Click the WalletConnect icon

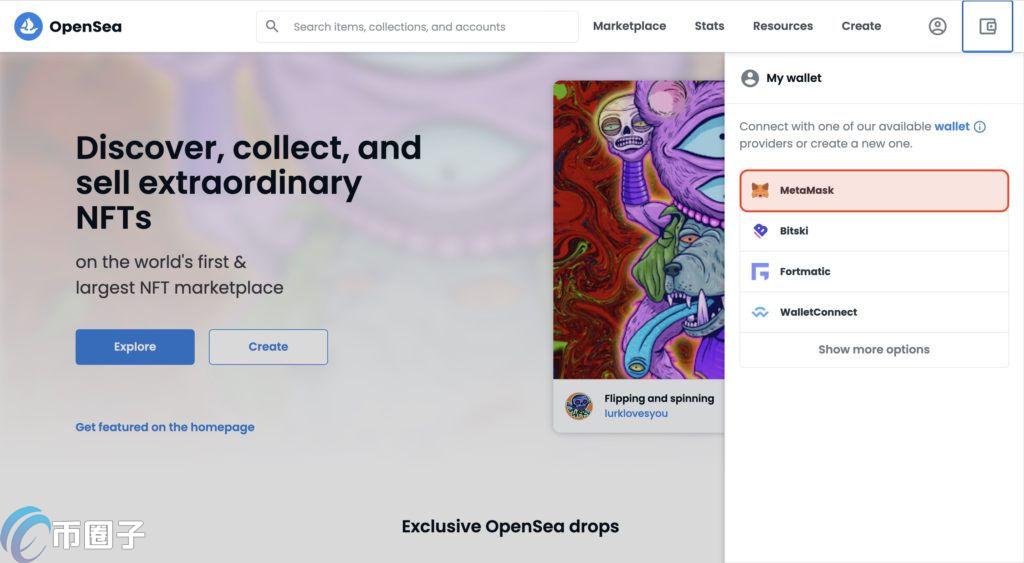pos(760,312)
